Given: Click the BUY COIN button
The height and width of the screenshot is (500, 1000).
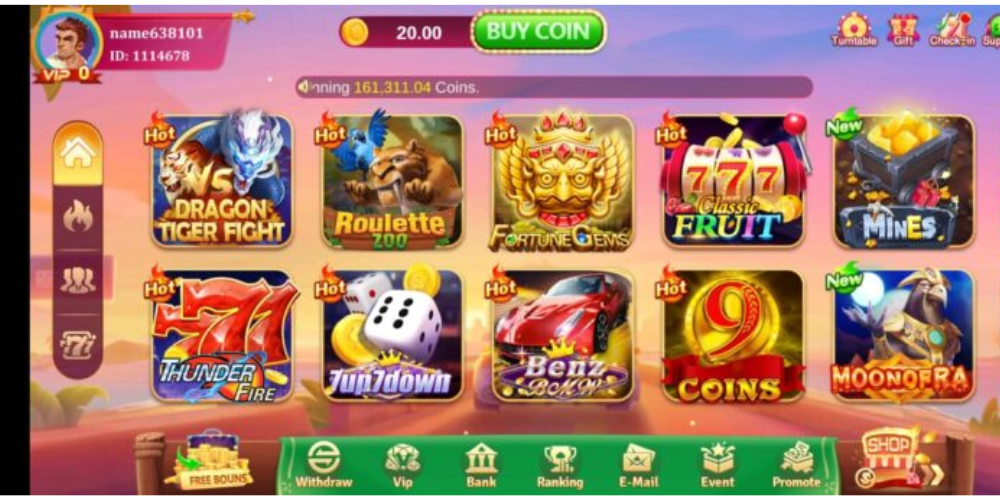Looking at the screenshot, I should (x=539, y=31).
